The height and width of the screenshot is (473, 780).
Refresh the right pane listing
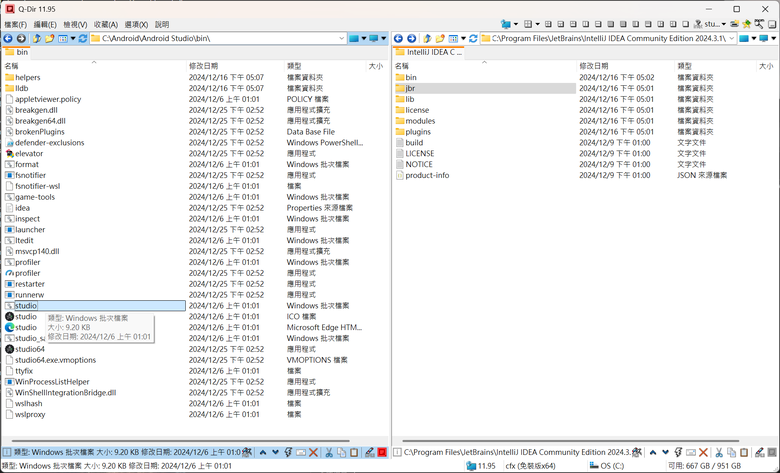click(x=474, y=38)
